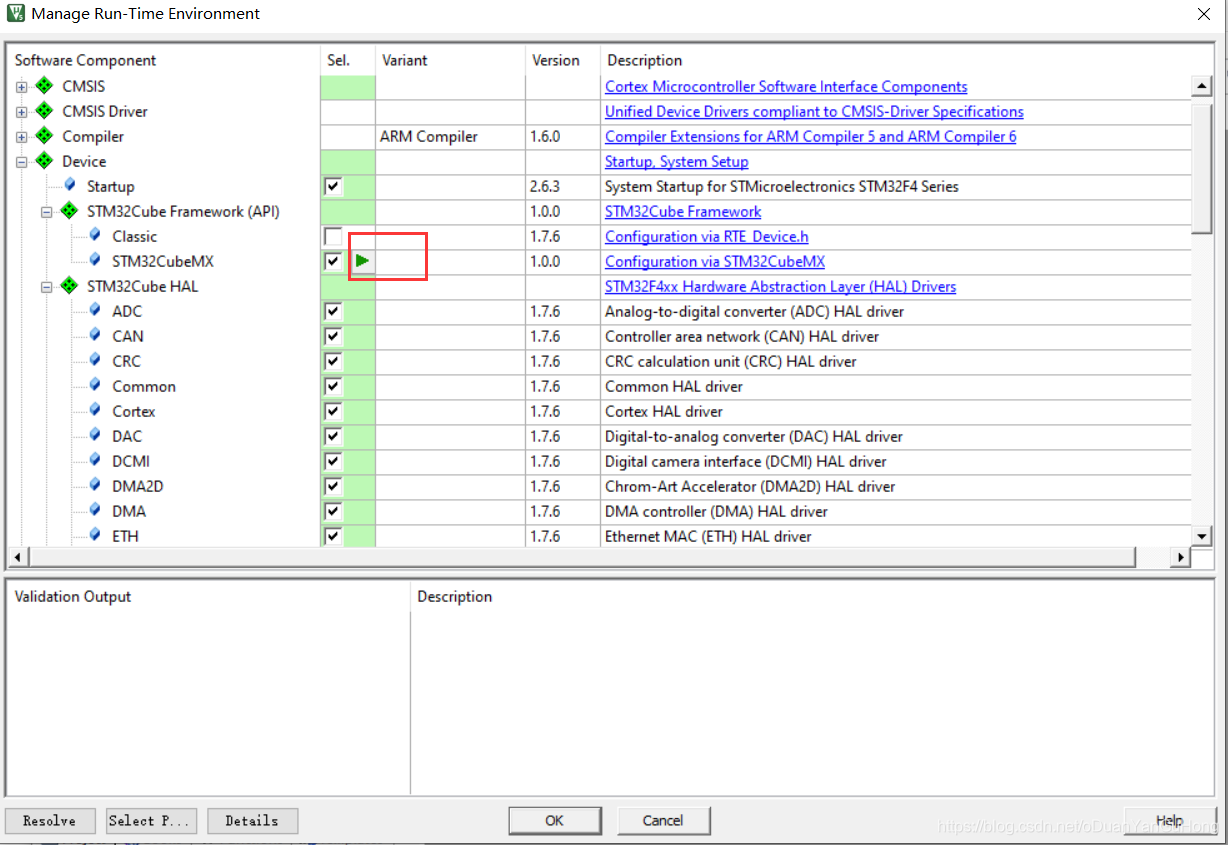Open the Startup, System Setup link

point(676,162)
